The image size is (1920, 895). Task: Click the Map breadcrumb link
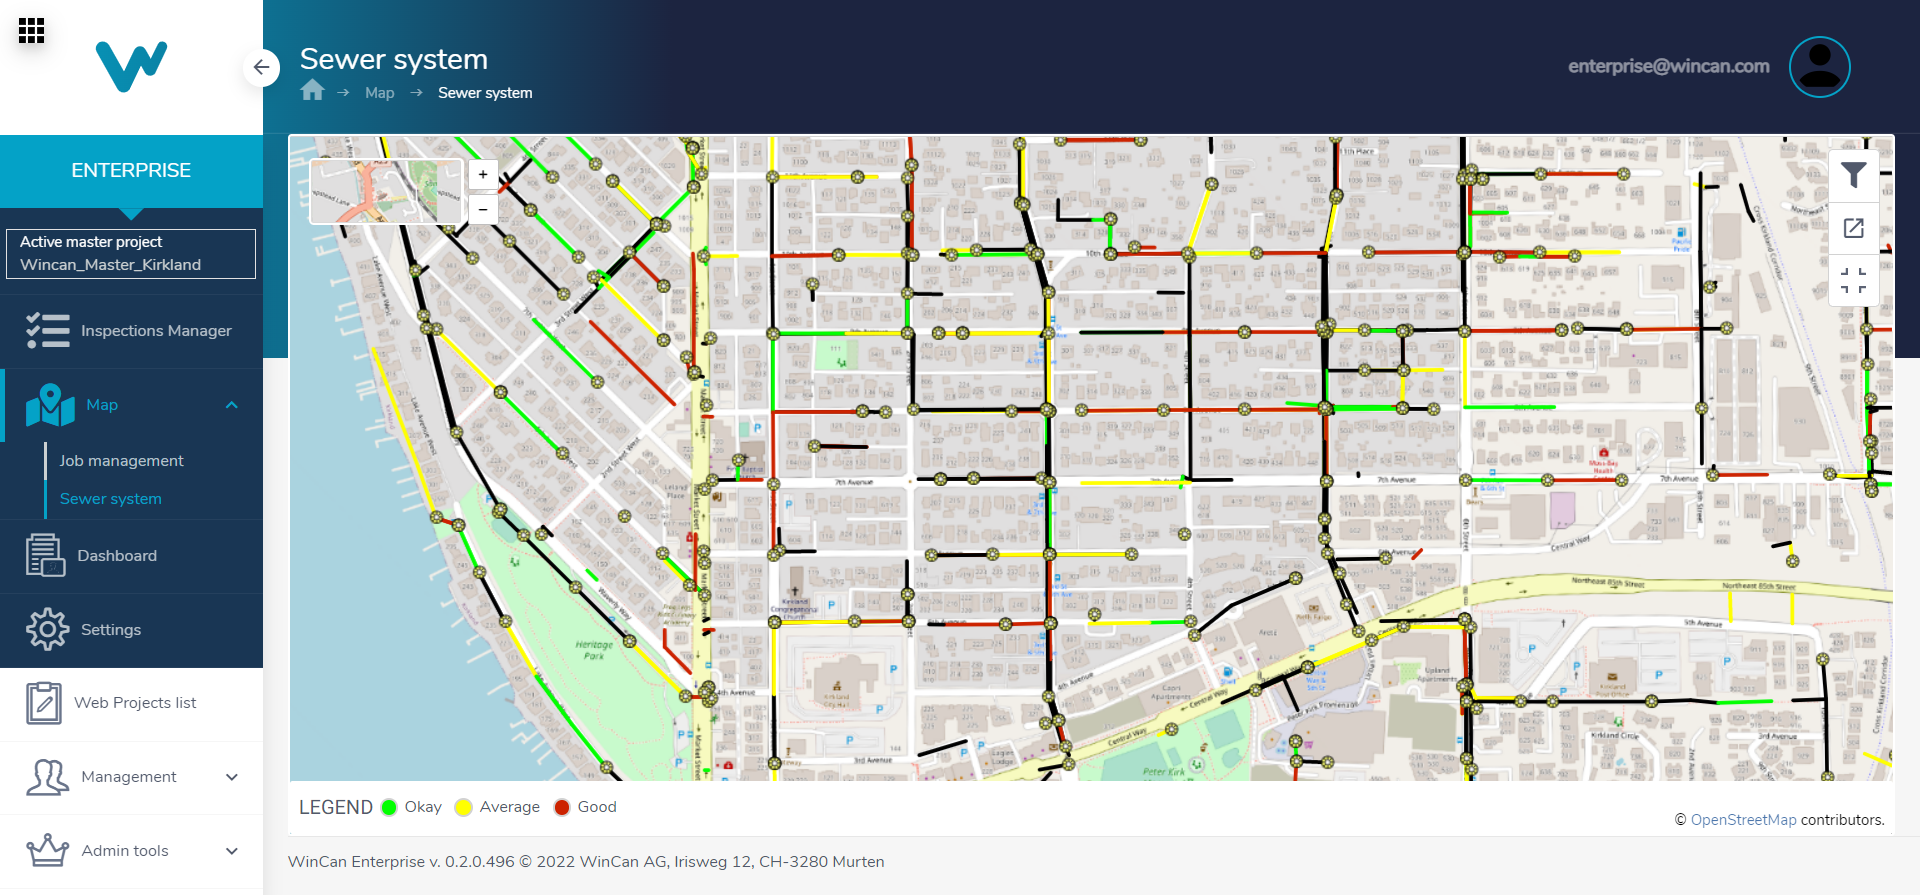tap(379, 93)
